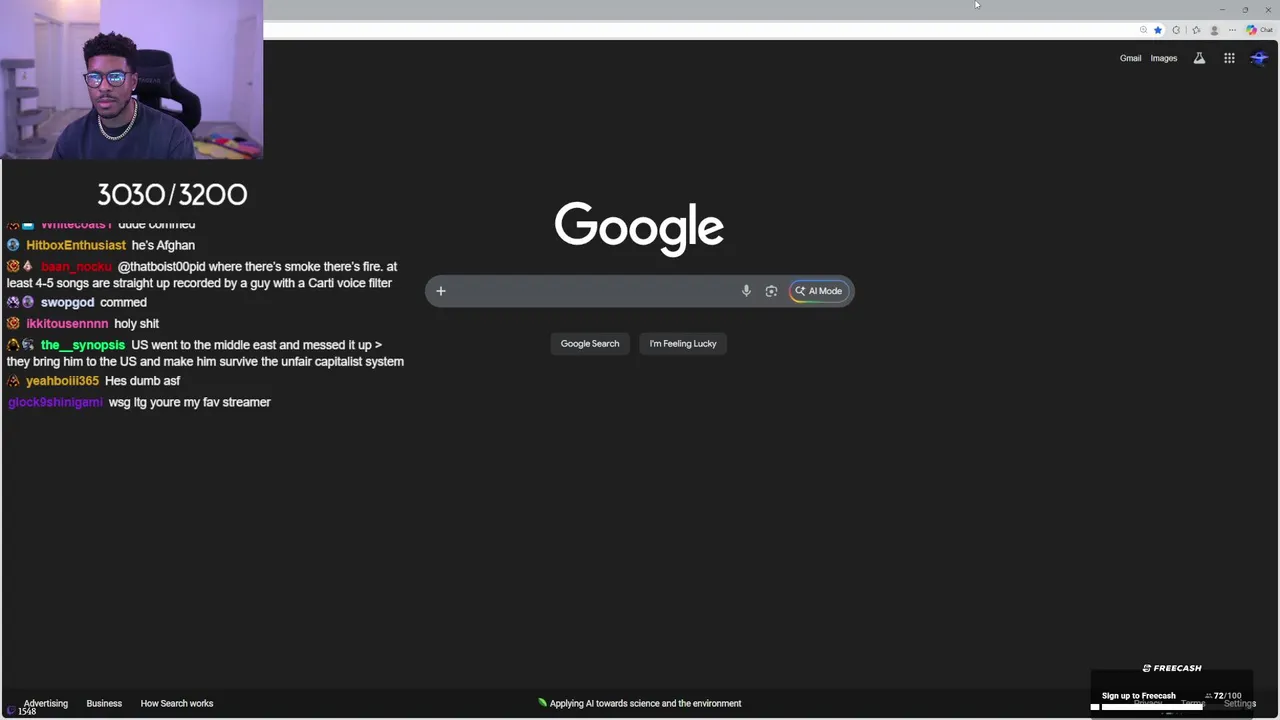Click chat username swopgod

tap(67, 302)
